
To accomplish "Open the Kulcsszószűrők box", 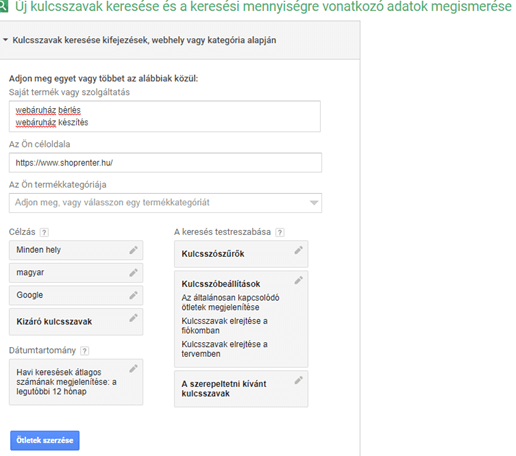I will 241,254.
